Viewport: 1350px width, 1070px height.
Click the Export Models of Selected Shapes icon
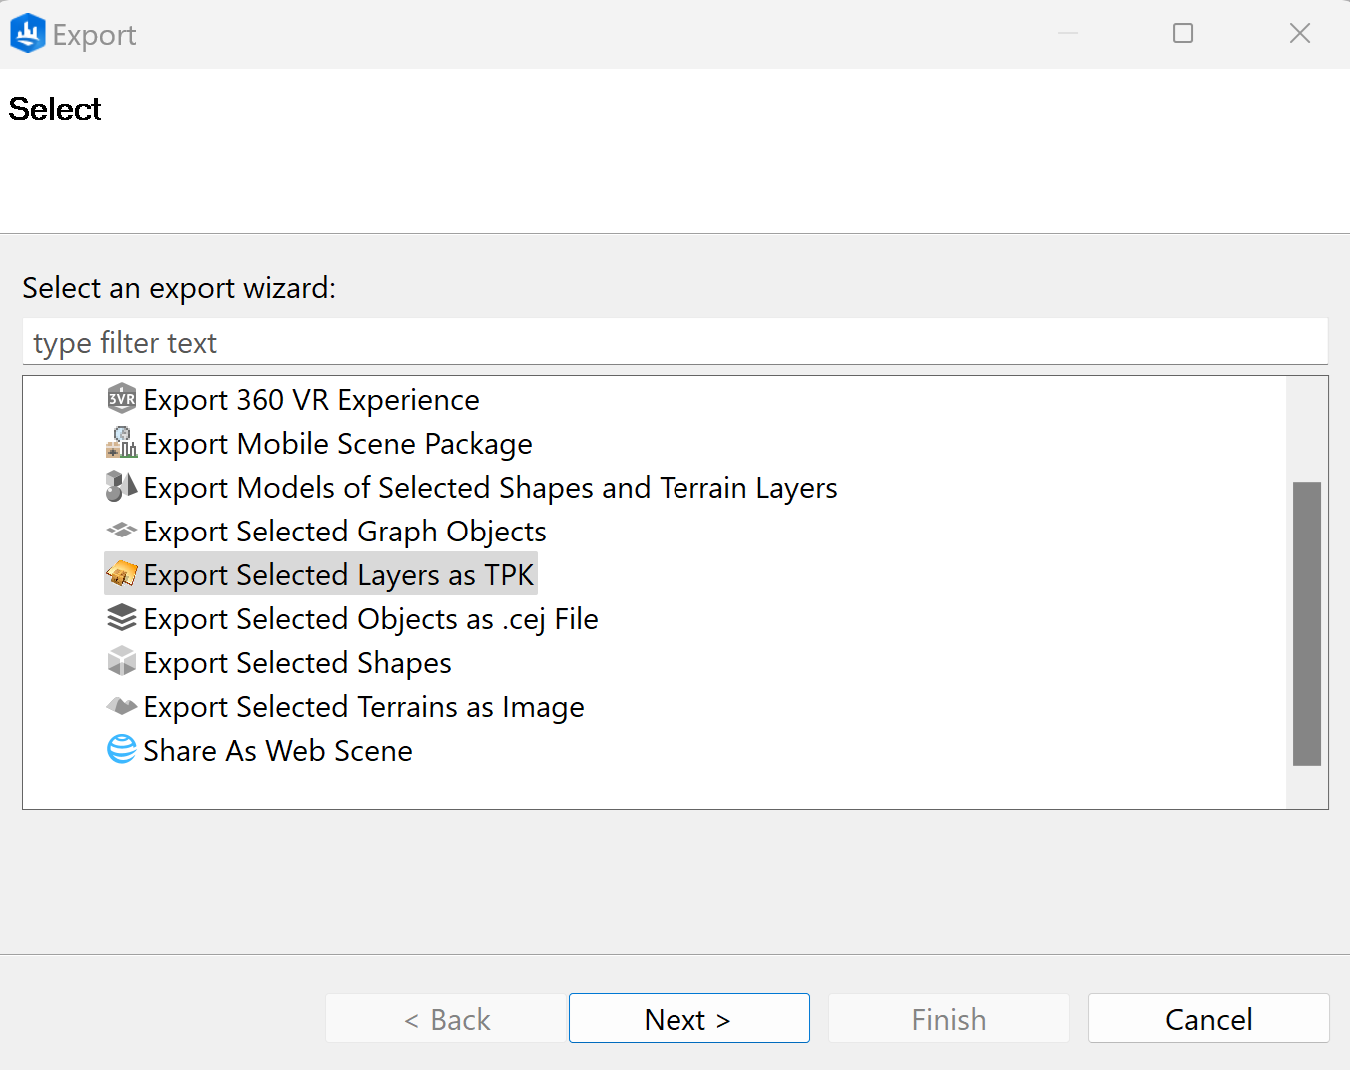121,487
